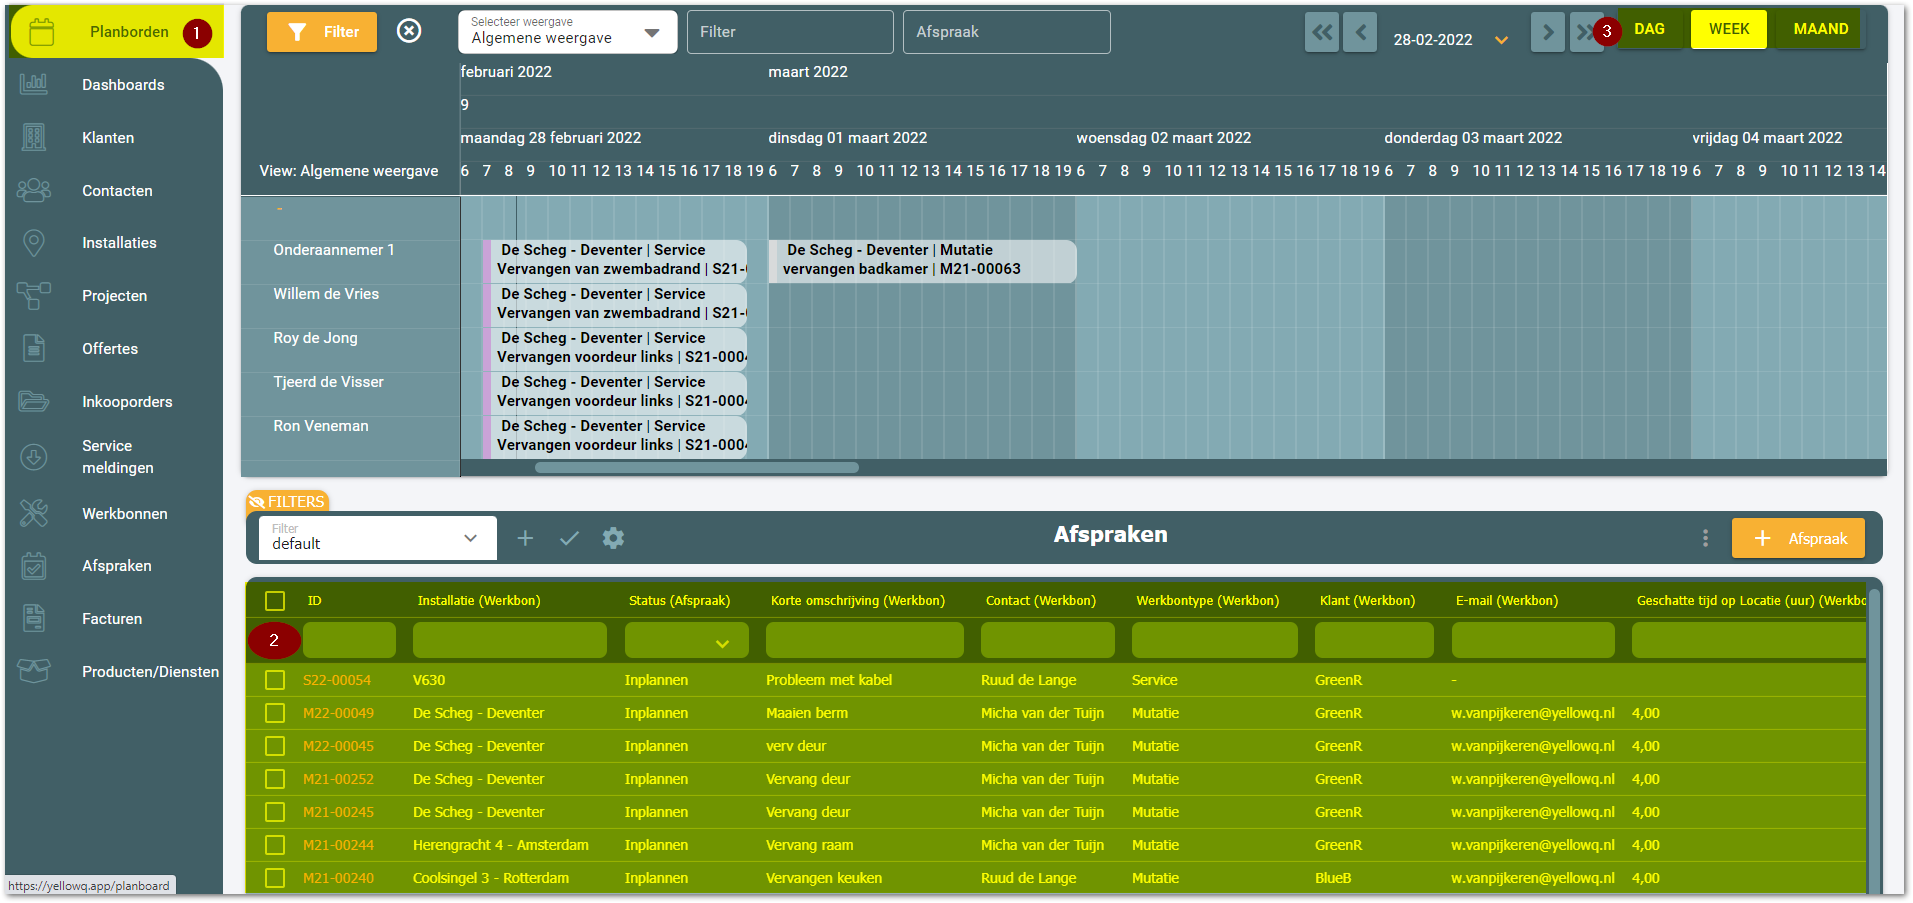Click the Projecten flow icon

pyautogui.click(x=34, y=295)
